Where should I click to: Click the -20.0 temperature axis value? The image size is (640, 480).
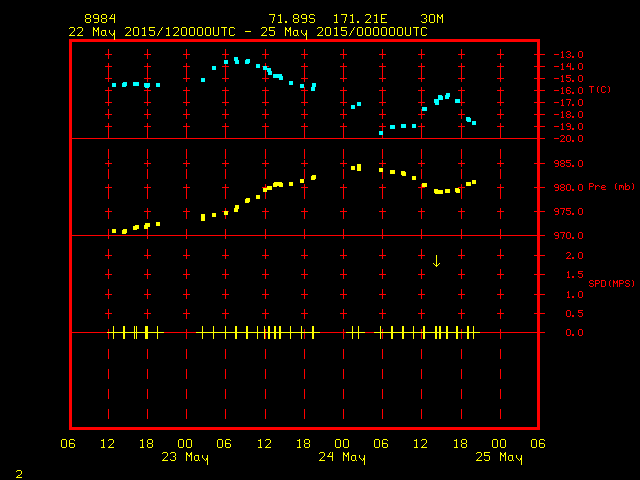(x=569, y=139)
